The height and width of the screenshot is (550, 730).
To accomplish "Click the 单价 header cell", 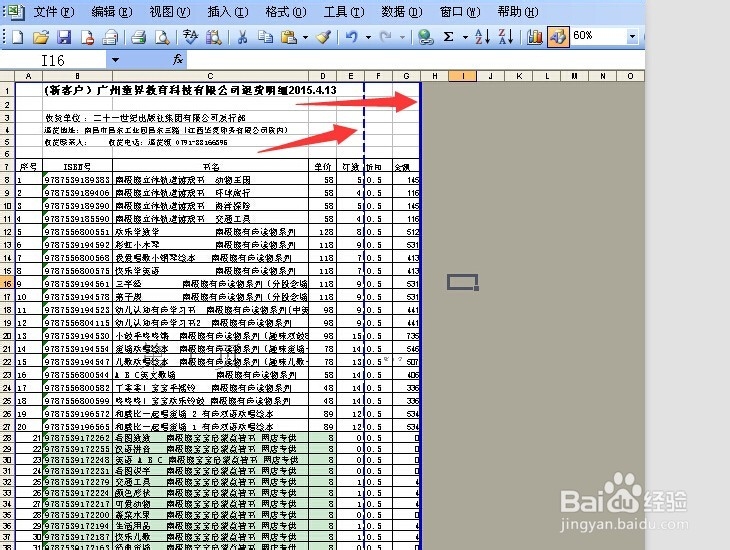I will tap(323, 167).
